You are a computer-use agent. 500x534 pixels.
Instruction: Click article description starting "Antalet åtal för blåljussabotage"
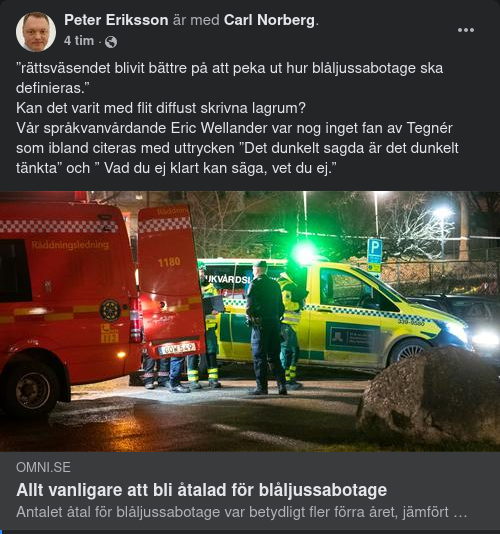[241, 512]
